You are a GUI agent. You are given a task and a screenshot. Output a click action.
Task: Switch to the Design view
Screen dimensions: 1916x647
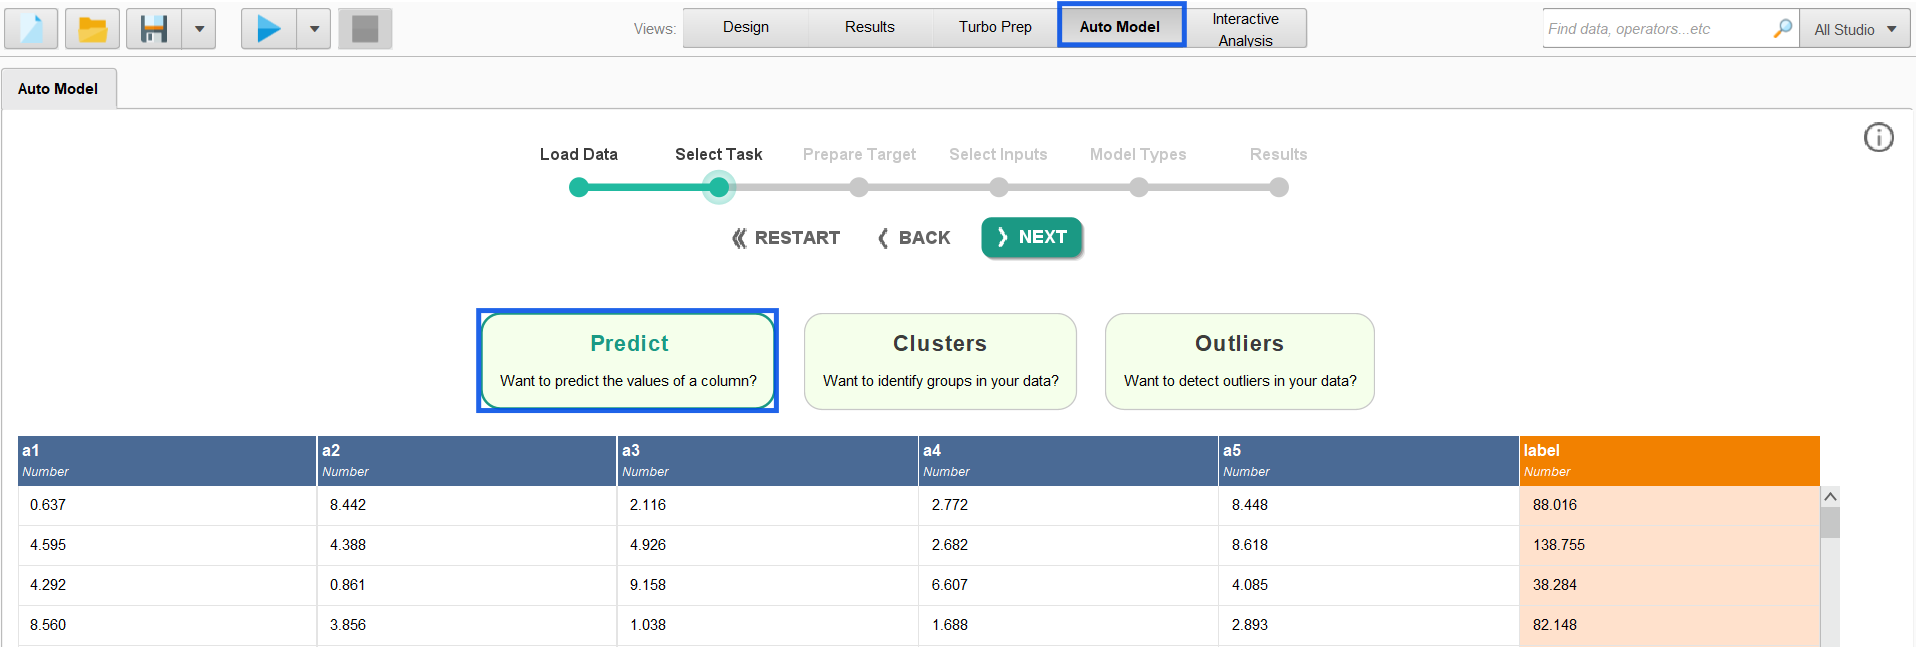pyautogui.click(x=746, y=27)
